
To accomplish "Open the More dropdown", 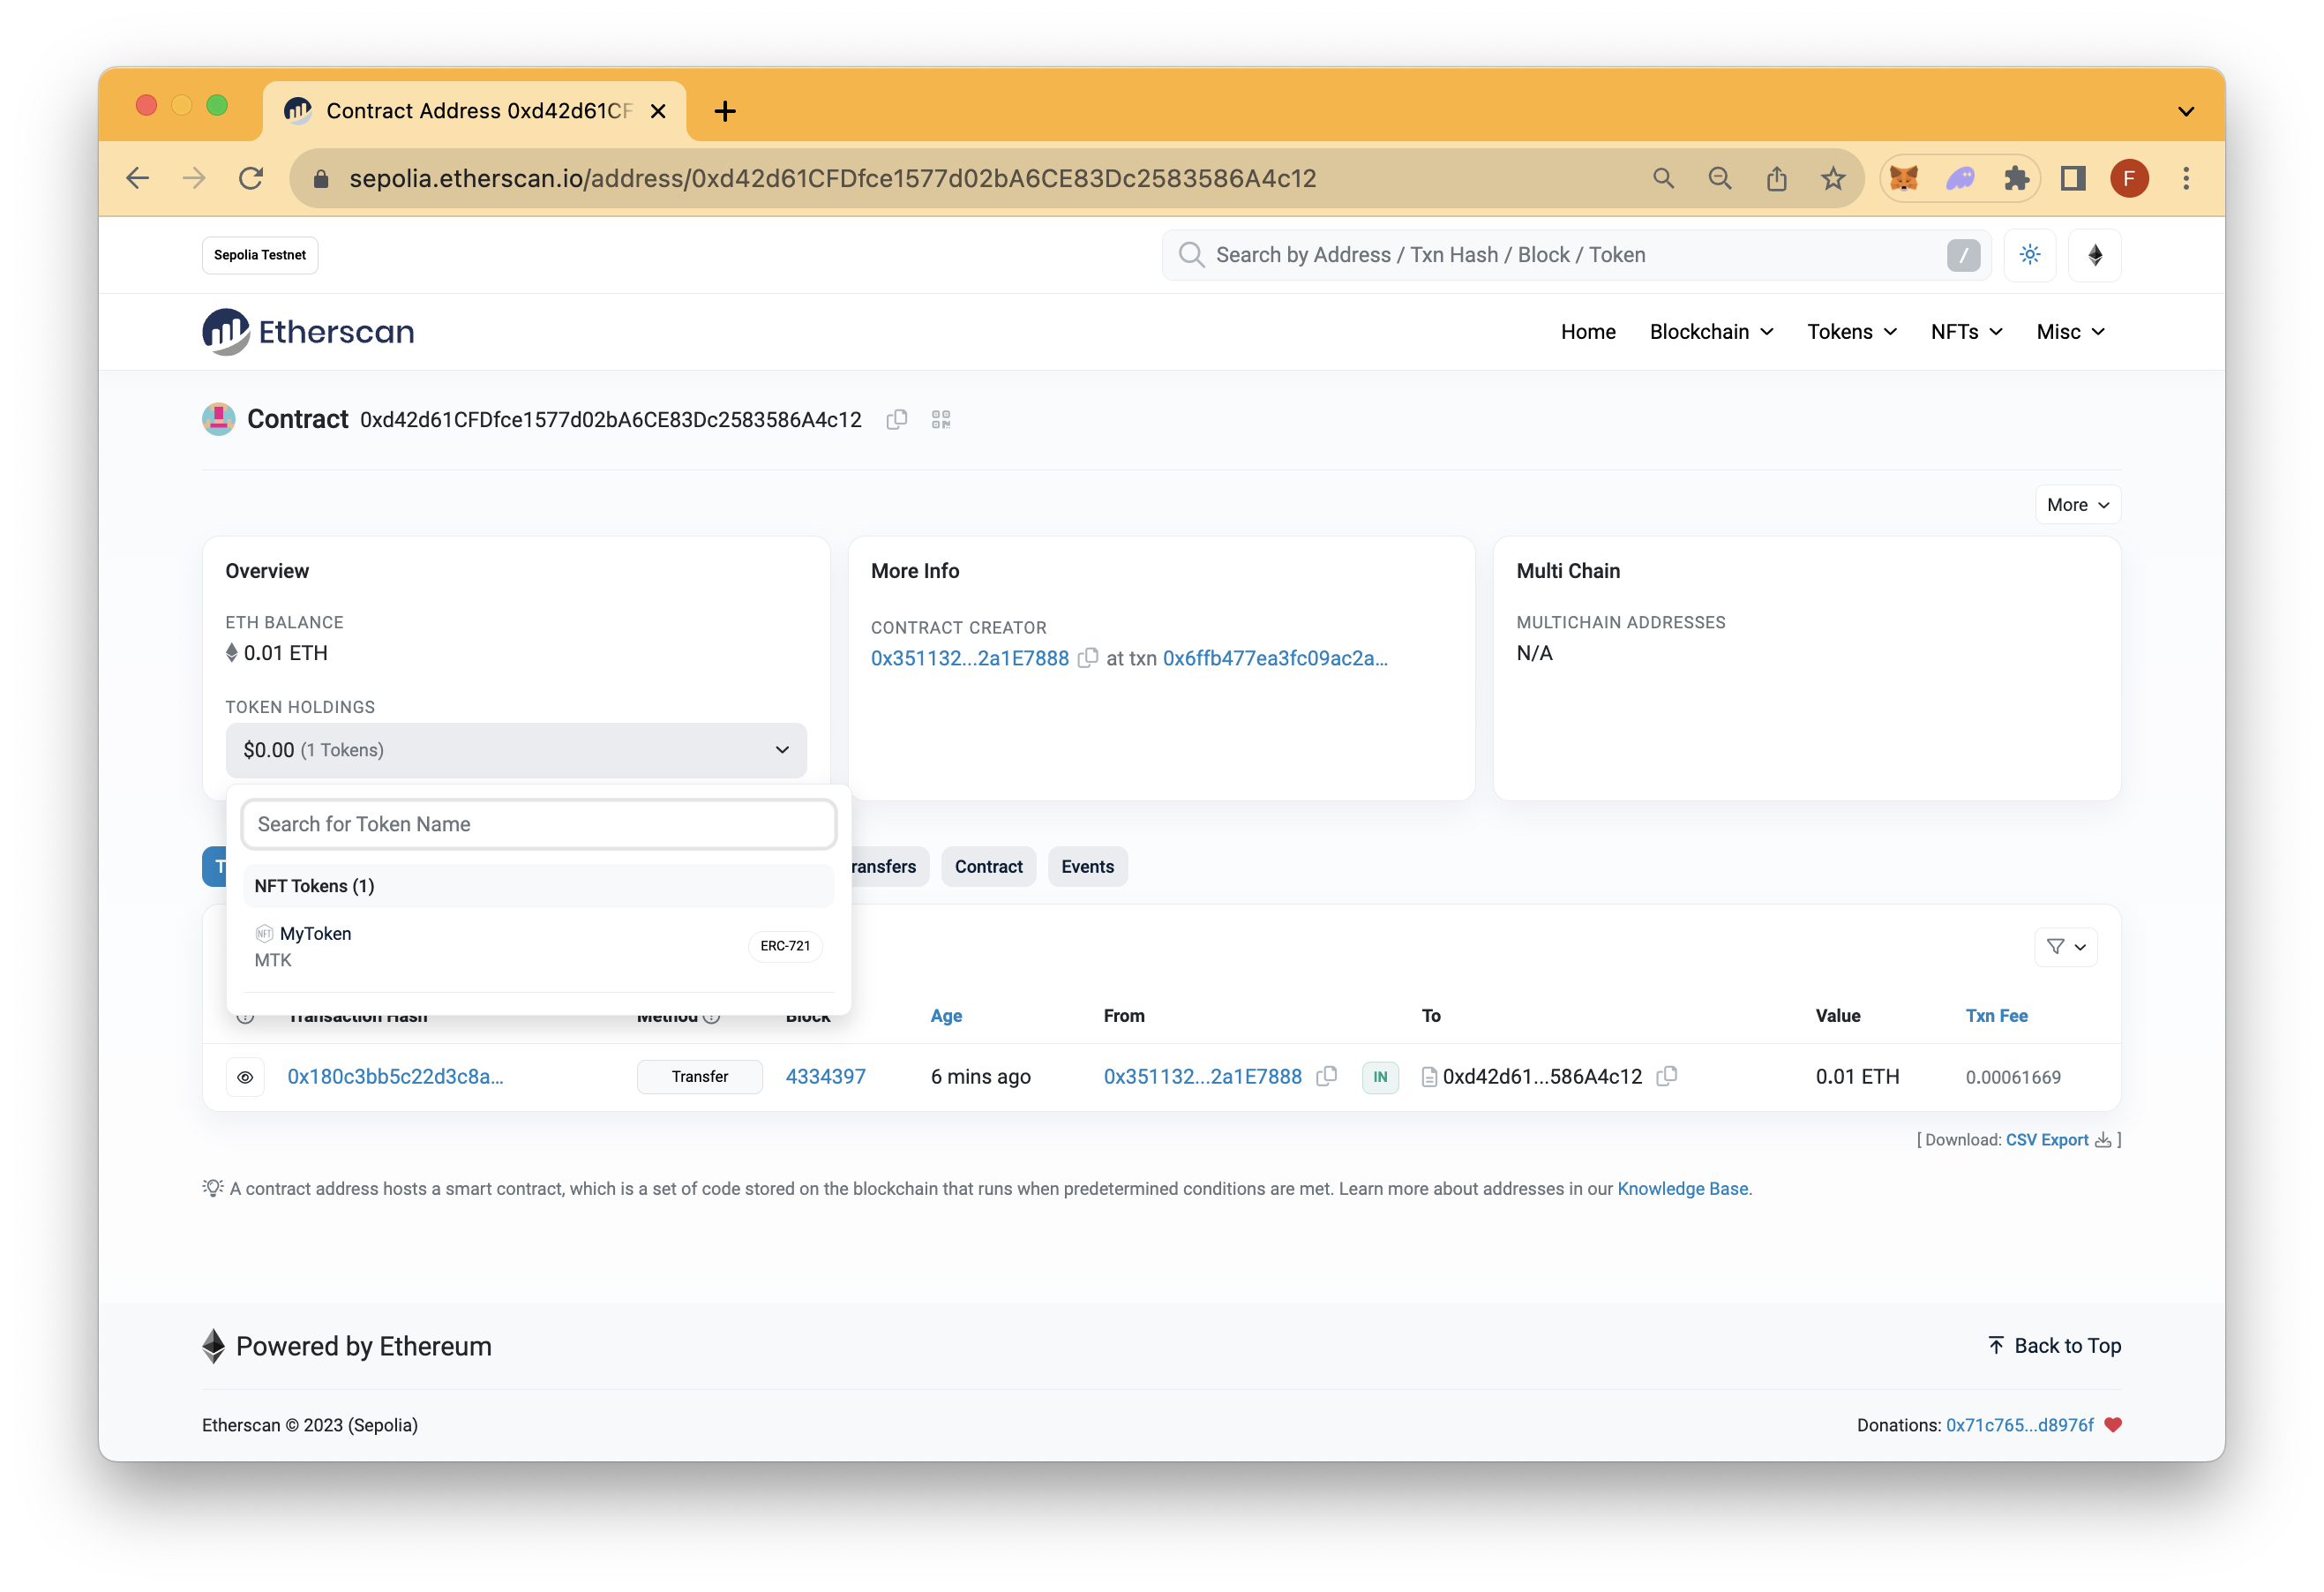I will point(2077,505).
